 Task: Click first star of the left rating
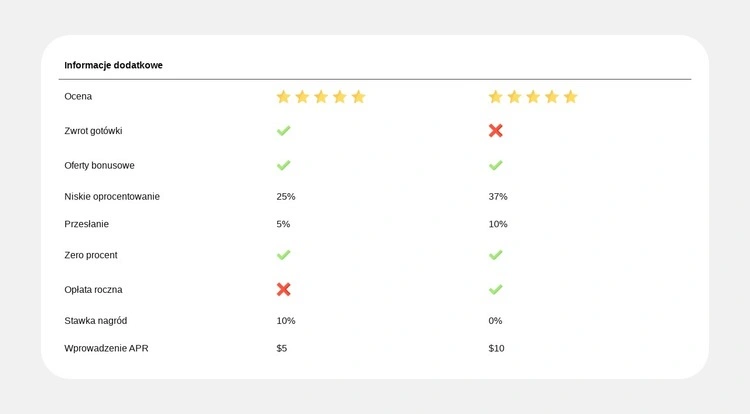(x=283, y=97)
